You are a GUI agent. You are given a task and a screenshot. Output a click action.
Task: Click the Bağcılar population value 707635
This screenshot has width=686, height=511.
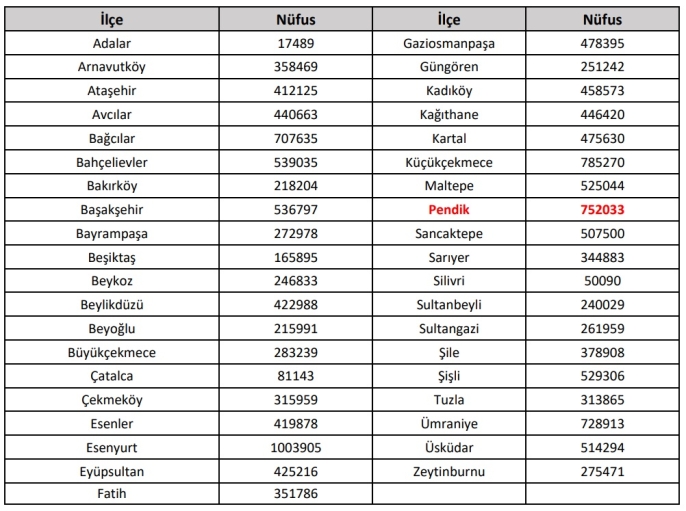296,138
